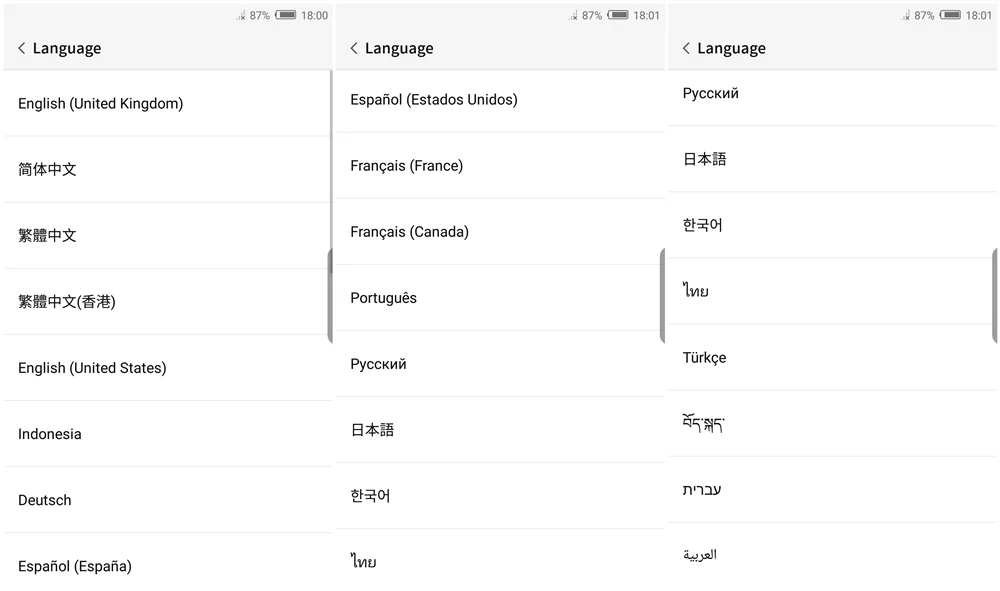This screenshot has height=591, width=1000.
Task: Tap the battery icon beside the 18:00 clock
Action: [x=286, y=15]
